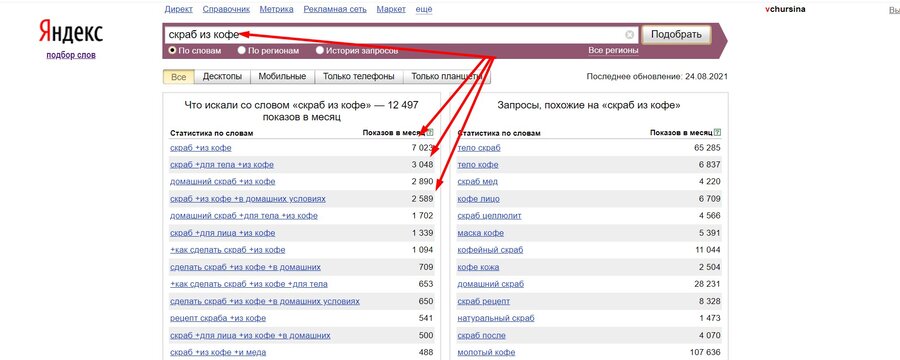The width and height of the screenshot is (900, 360).
Task: Select 'История запросов' radio button
Action: 320,51
